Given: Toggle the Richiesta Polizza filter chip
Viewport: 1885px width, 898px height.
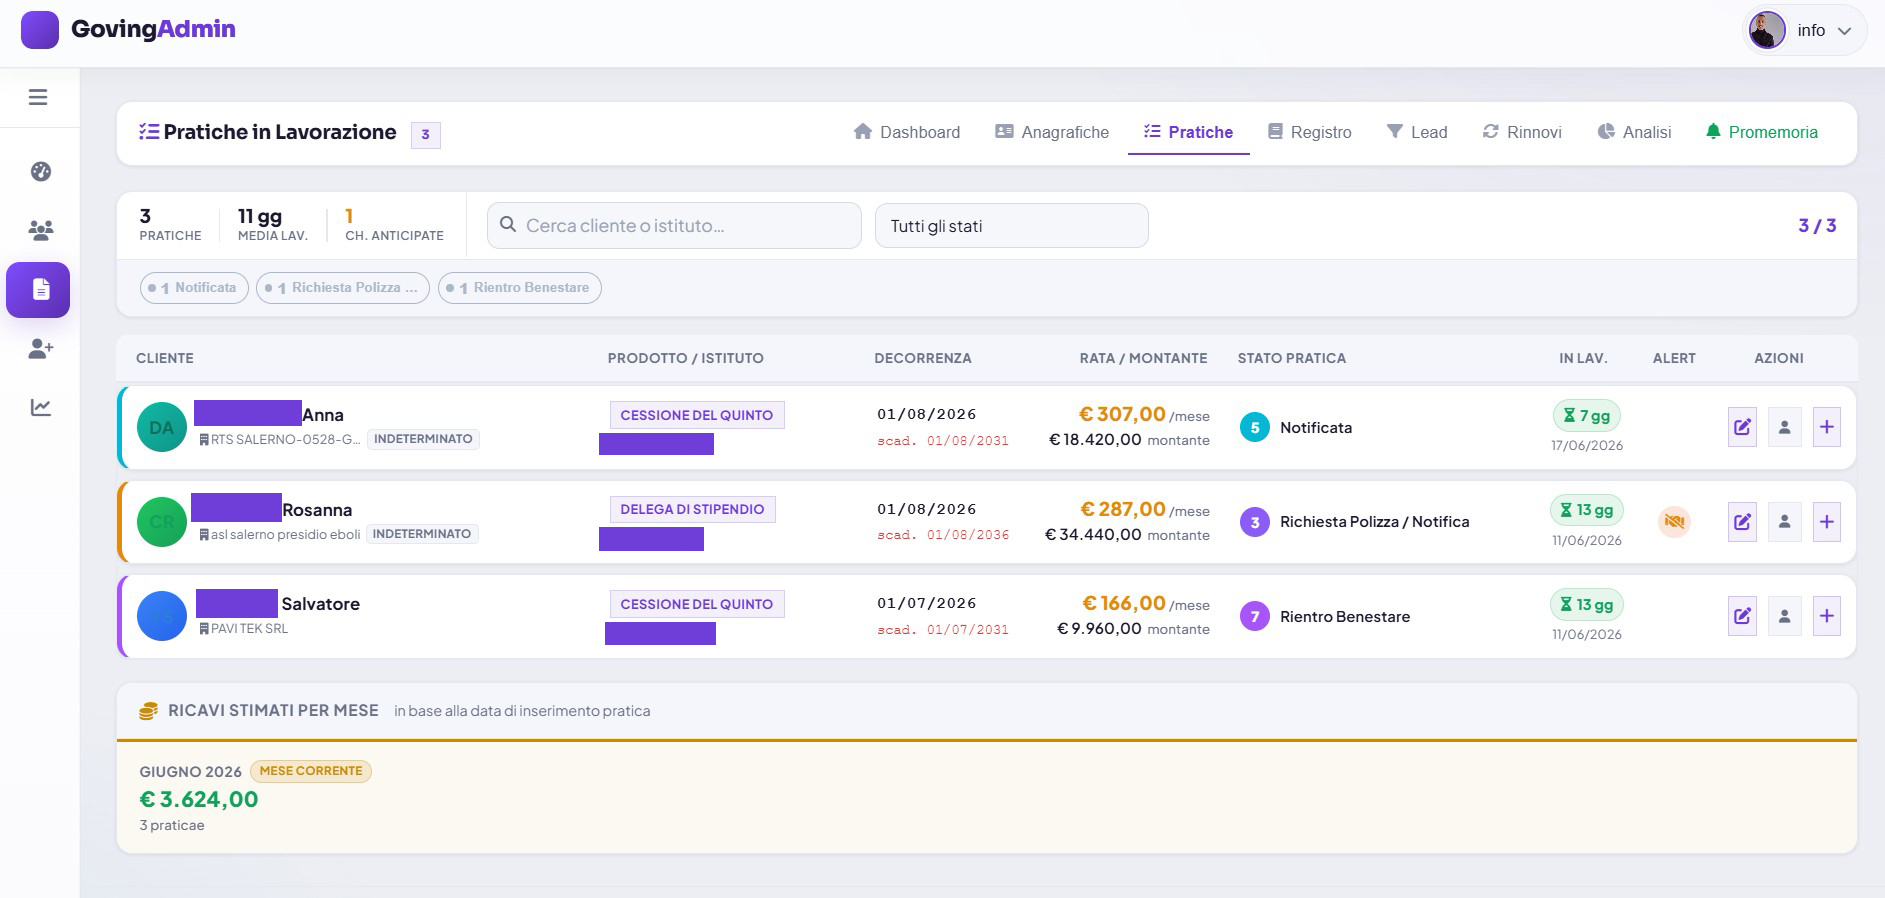Looking at the screenshot, I should [x=343, y=288].
